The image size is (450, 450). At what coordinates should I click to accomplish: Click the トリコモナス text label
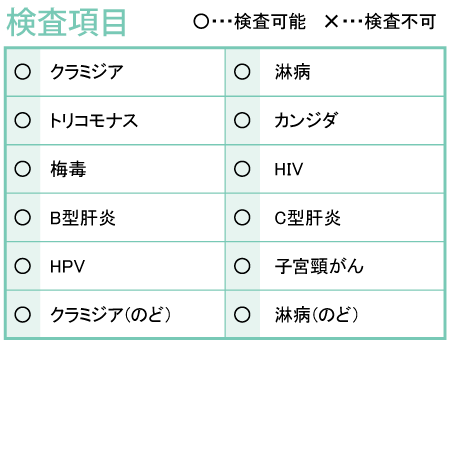[94, 120]
